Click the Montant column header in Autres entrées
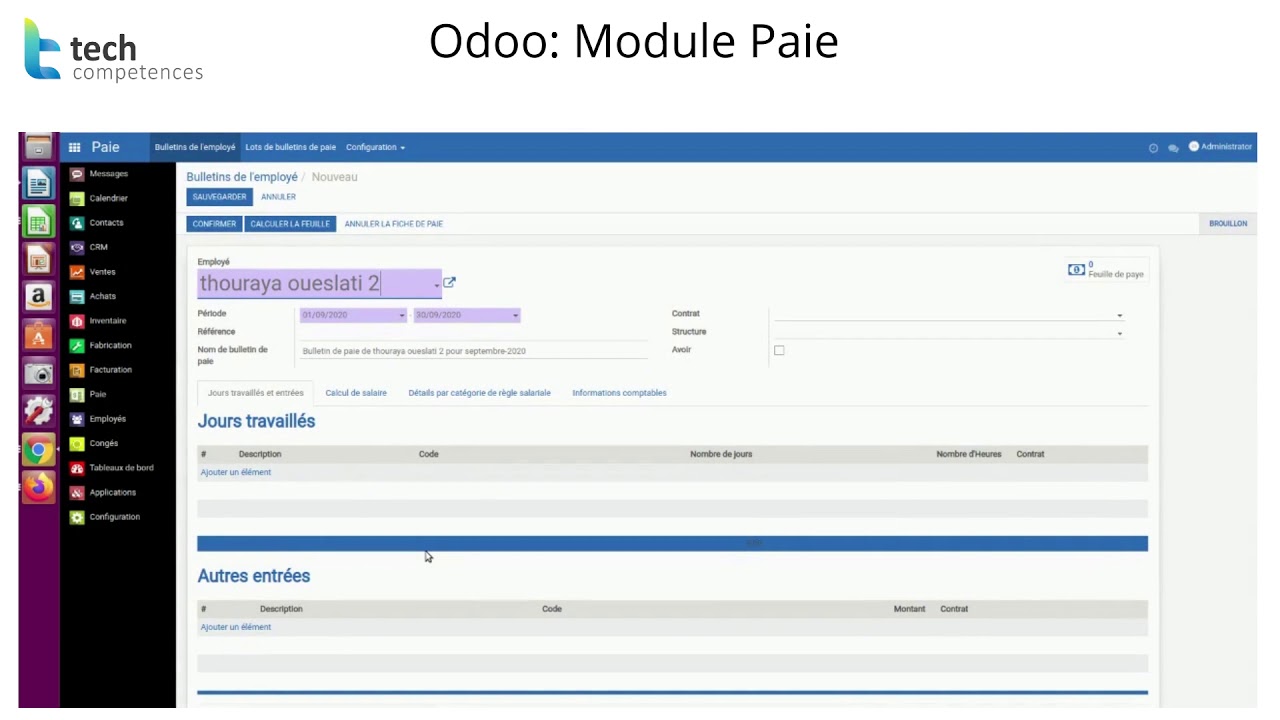Image resolution: width=1280 pixels, height=720 pixels. tap(909, 609)
